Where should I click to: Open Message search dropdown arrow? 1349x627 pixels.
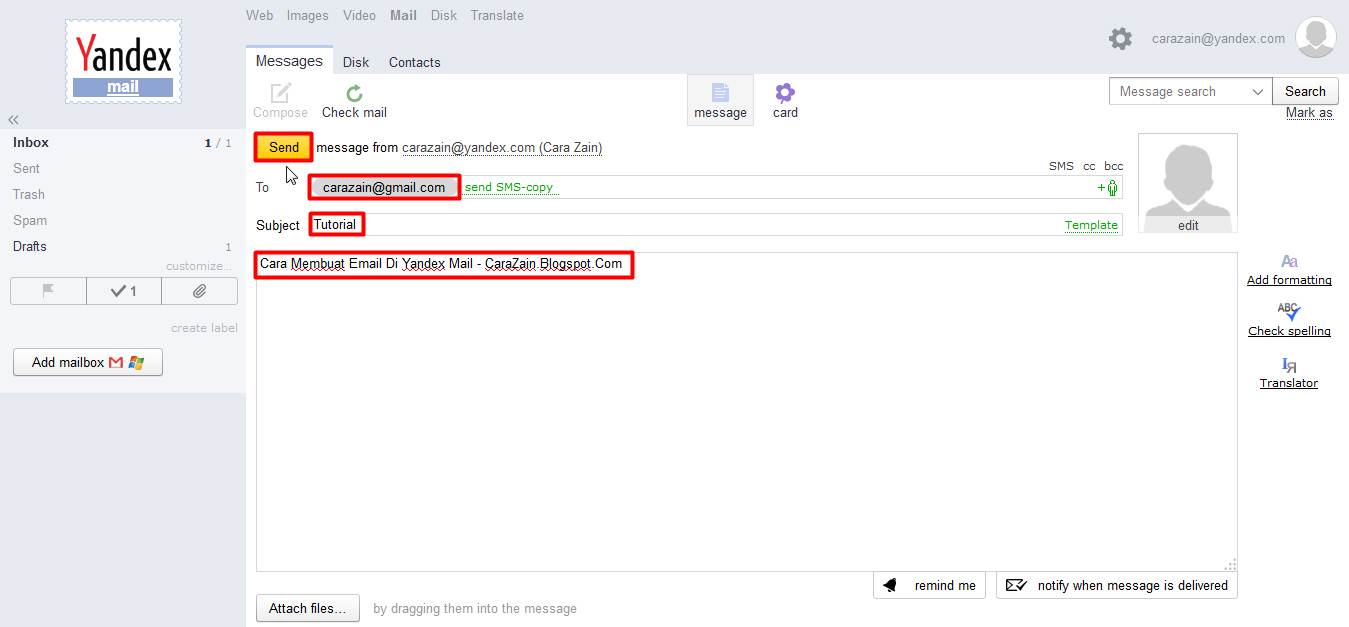pos(1258,92)
